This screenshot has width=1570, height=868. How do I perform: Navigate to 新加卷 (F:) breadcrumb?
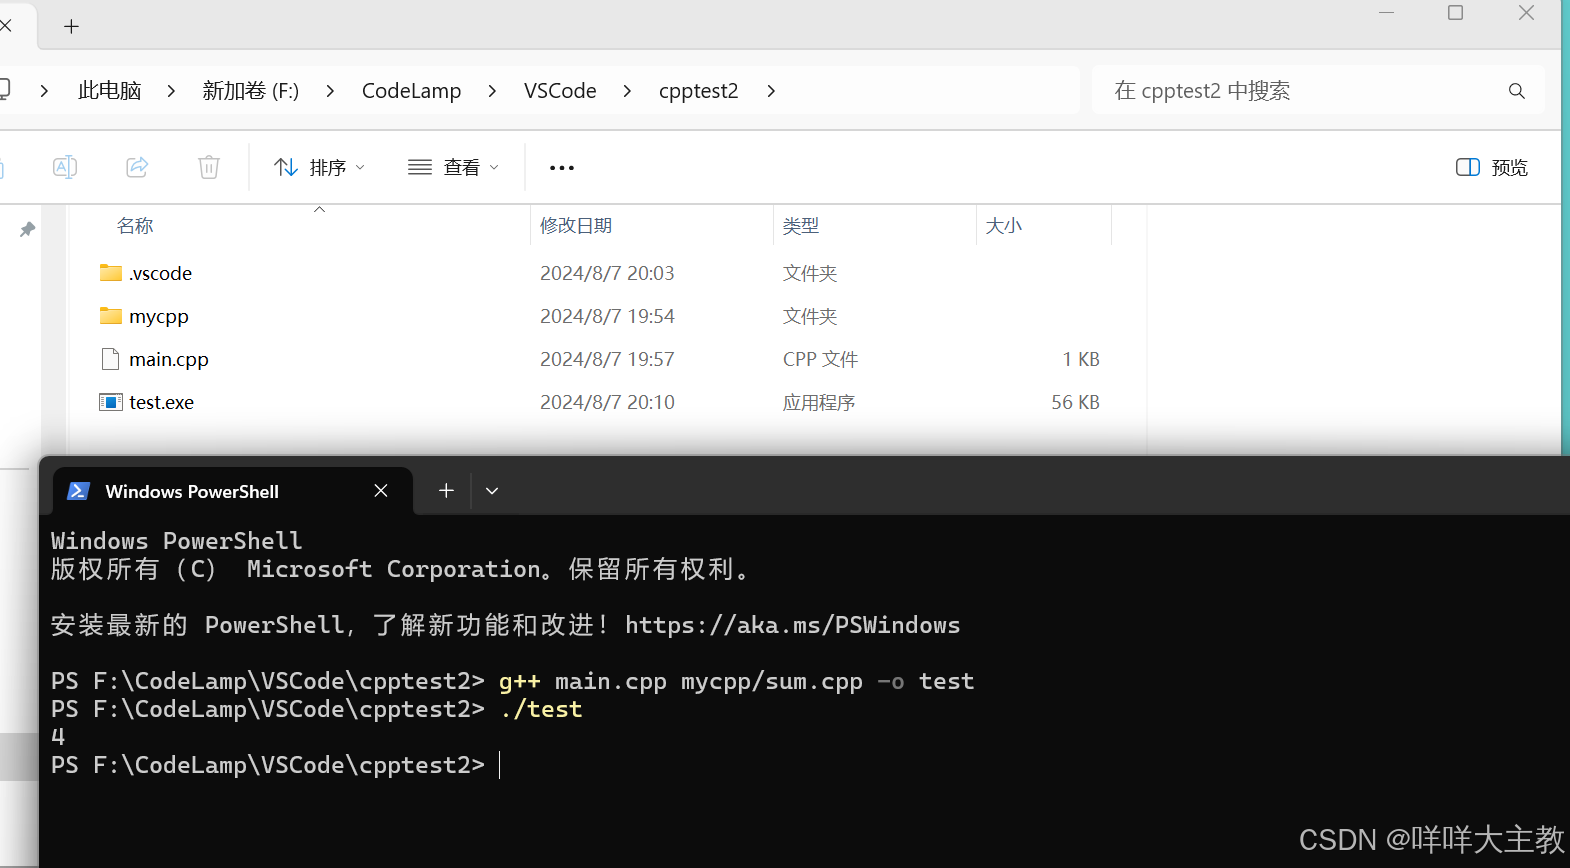[x=251, y=91]
